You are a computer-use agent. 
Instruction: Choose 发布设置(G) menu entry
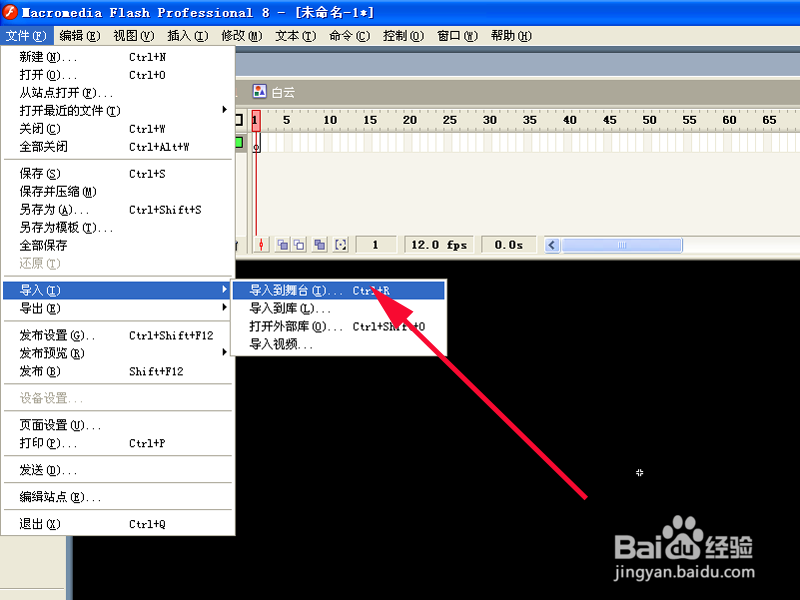tap(117, 335)
